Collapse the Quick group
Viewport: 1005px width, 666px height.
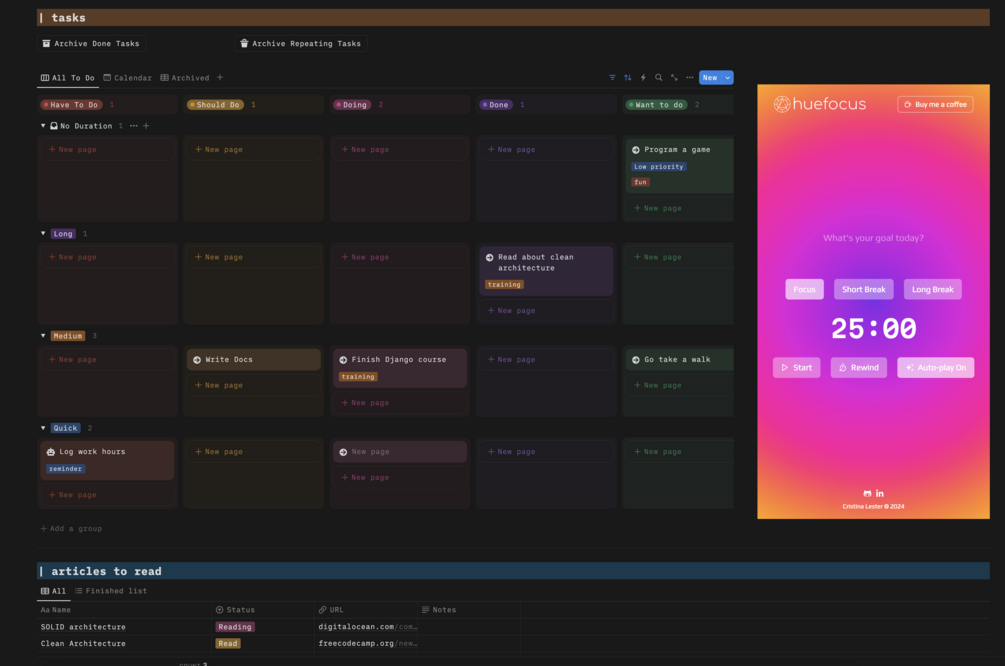pyautogui.click(x=43, y=428)
